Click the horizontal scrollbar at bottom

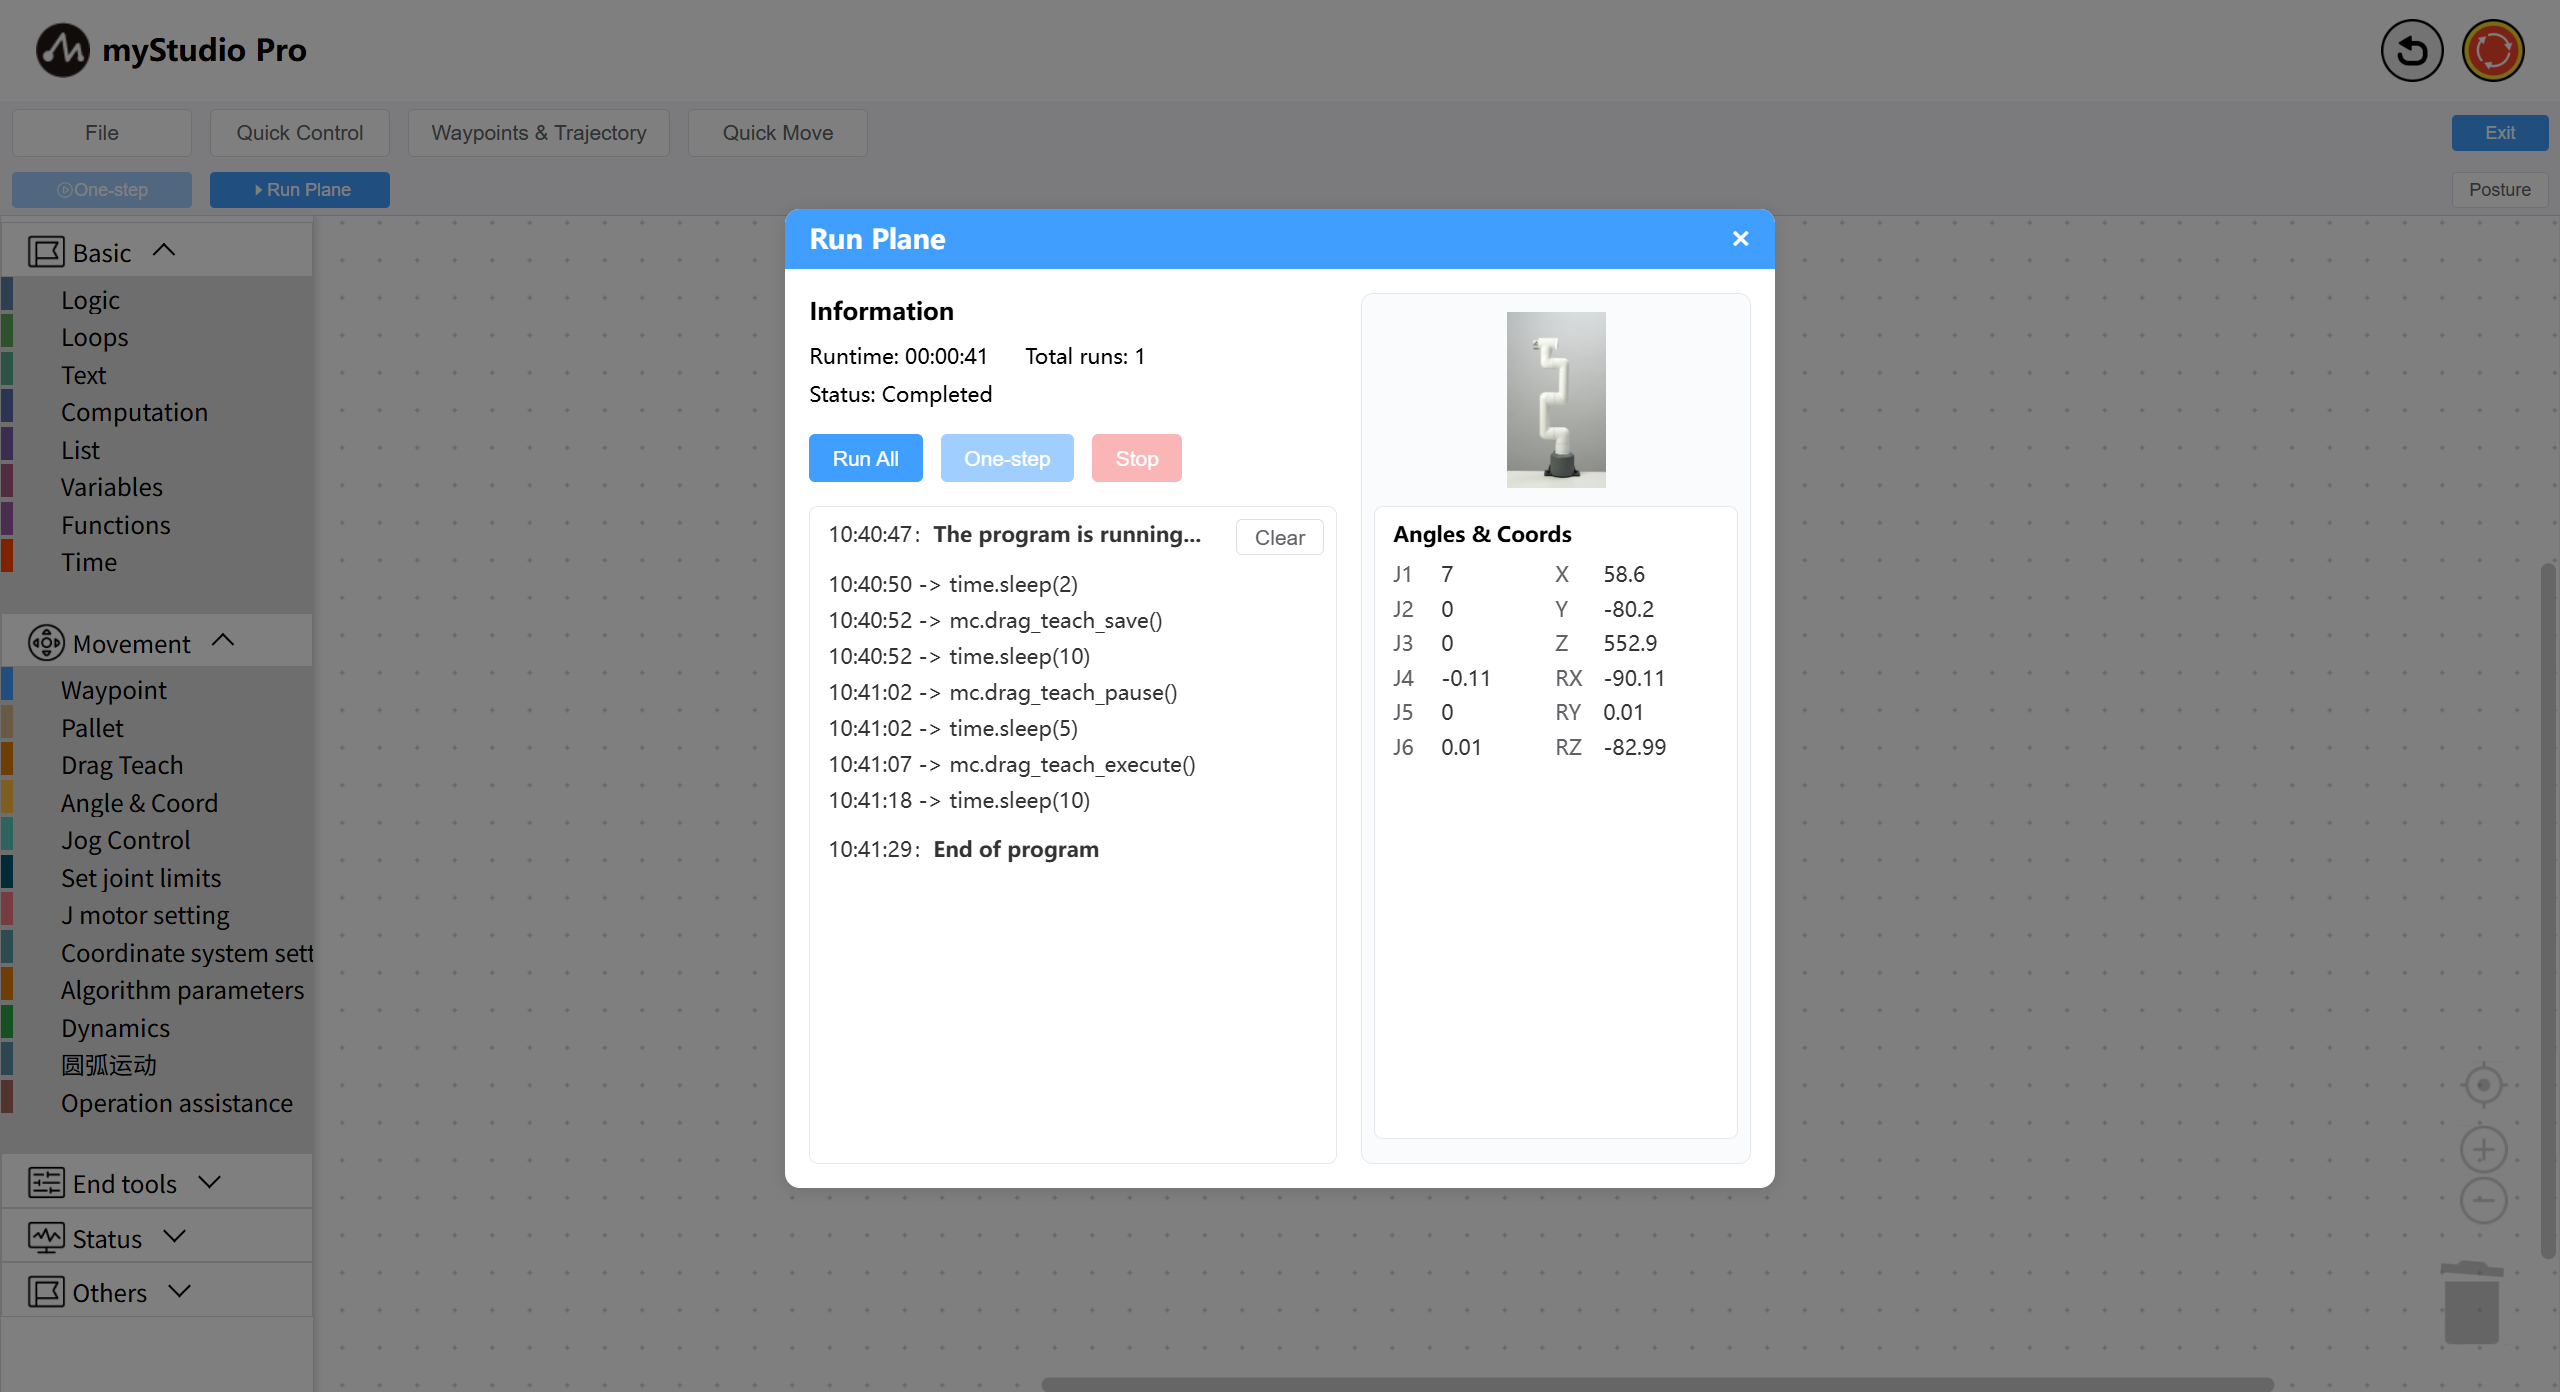[x=1656, y=1384]
